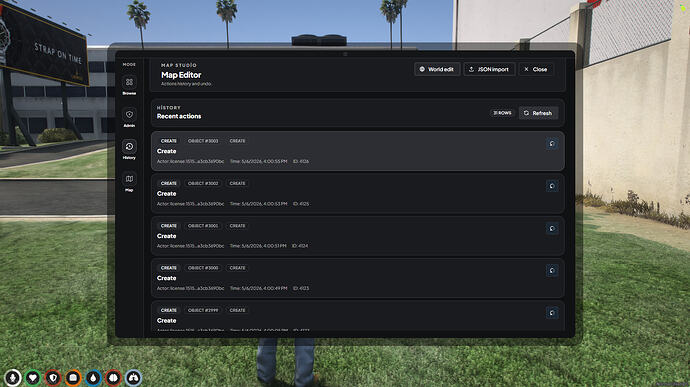Image resolution: width=690 pixels, height=387 pixels.
Task: Refresh the recent actions list
Action: 538,113
